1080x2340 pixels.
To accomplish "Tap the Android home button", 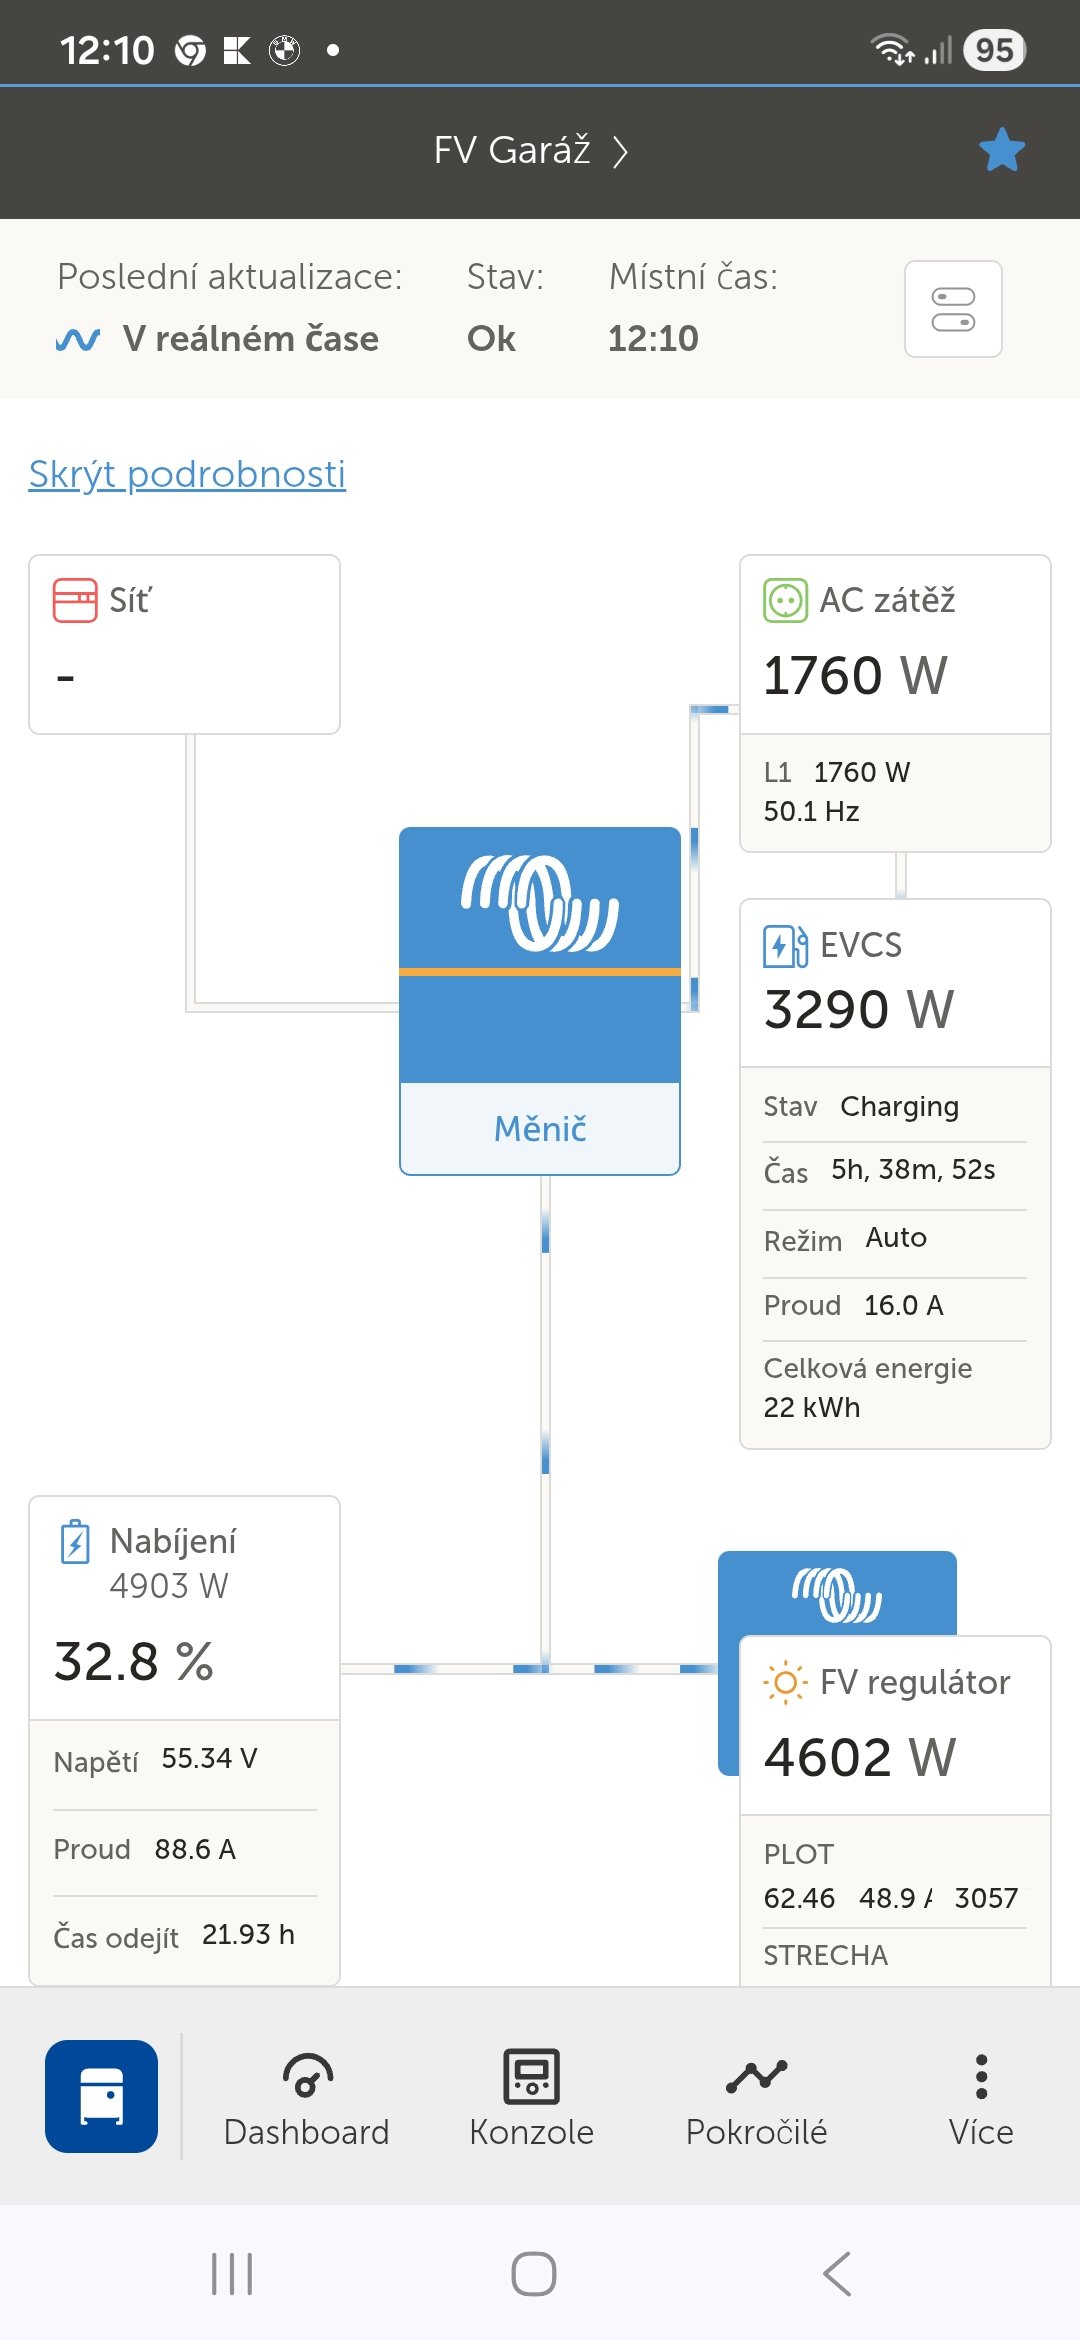I will pos(534,2274).
